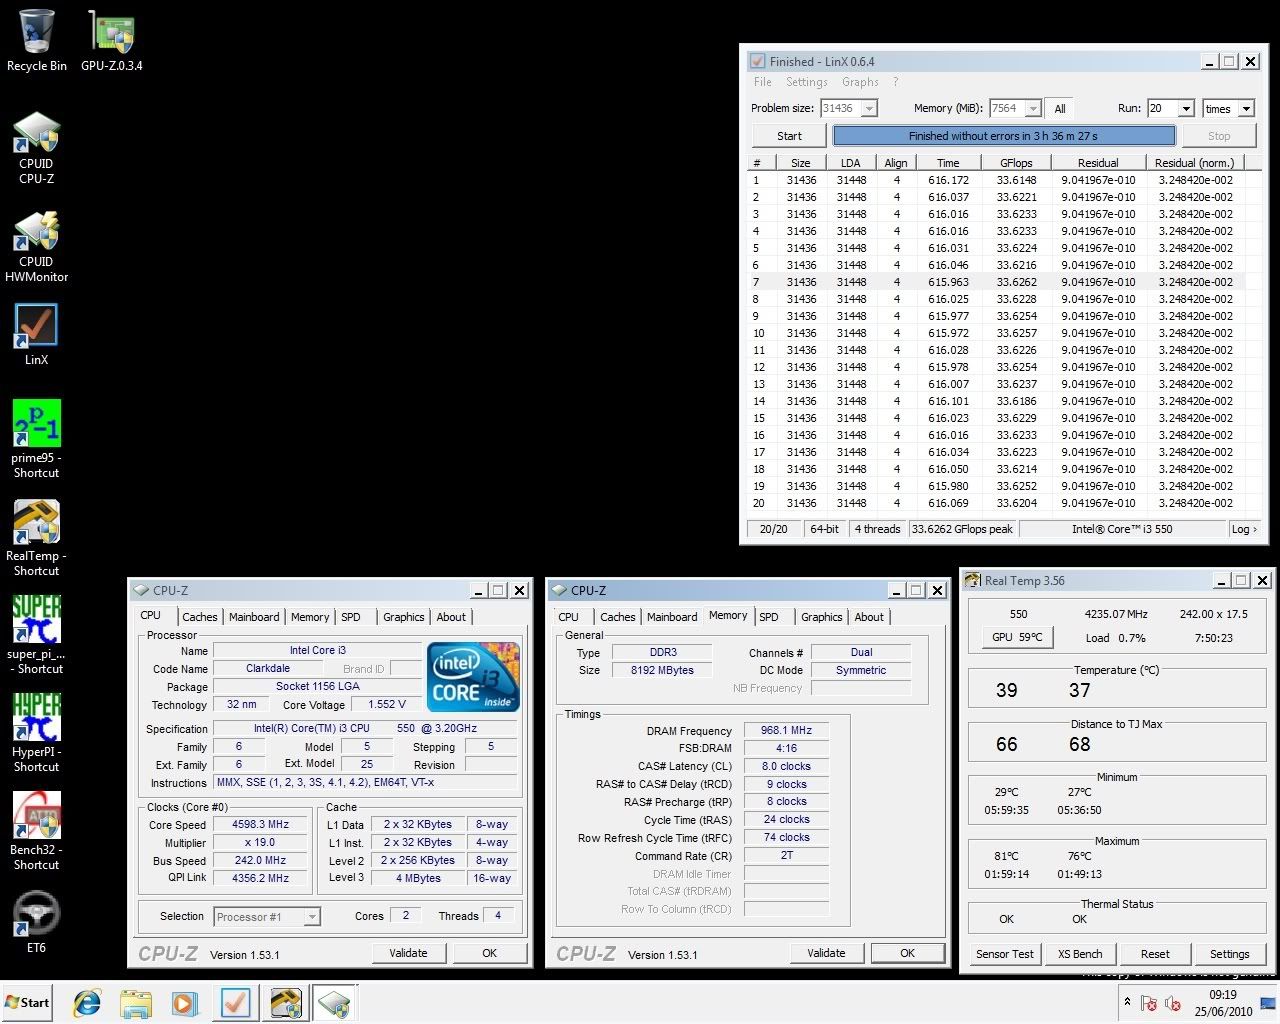This screenshot has width=1280, height=1024.
Task: Click OK in the right CPU-Z Memory window
Action: click(x=907, y=953)
